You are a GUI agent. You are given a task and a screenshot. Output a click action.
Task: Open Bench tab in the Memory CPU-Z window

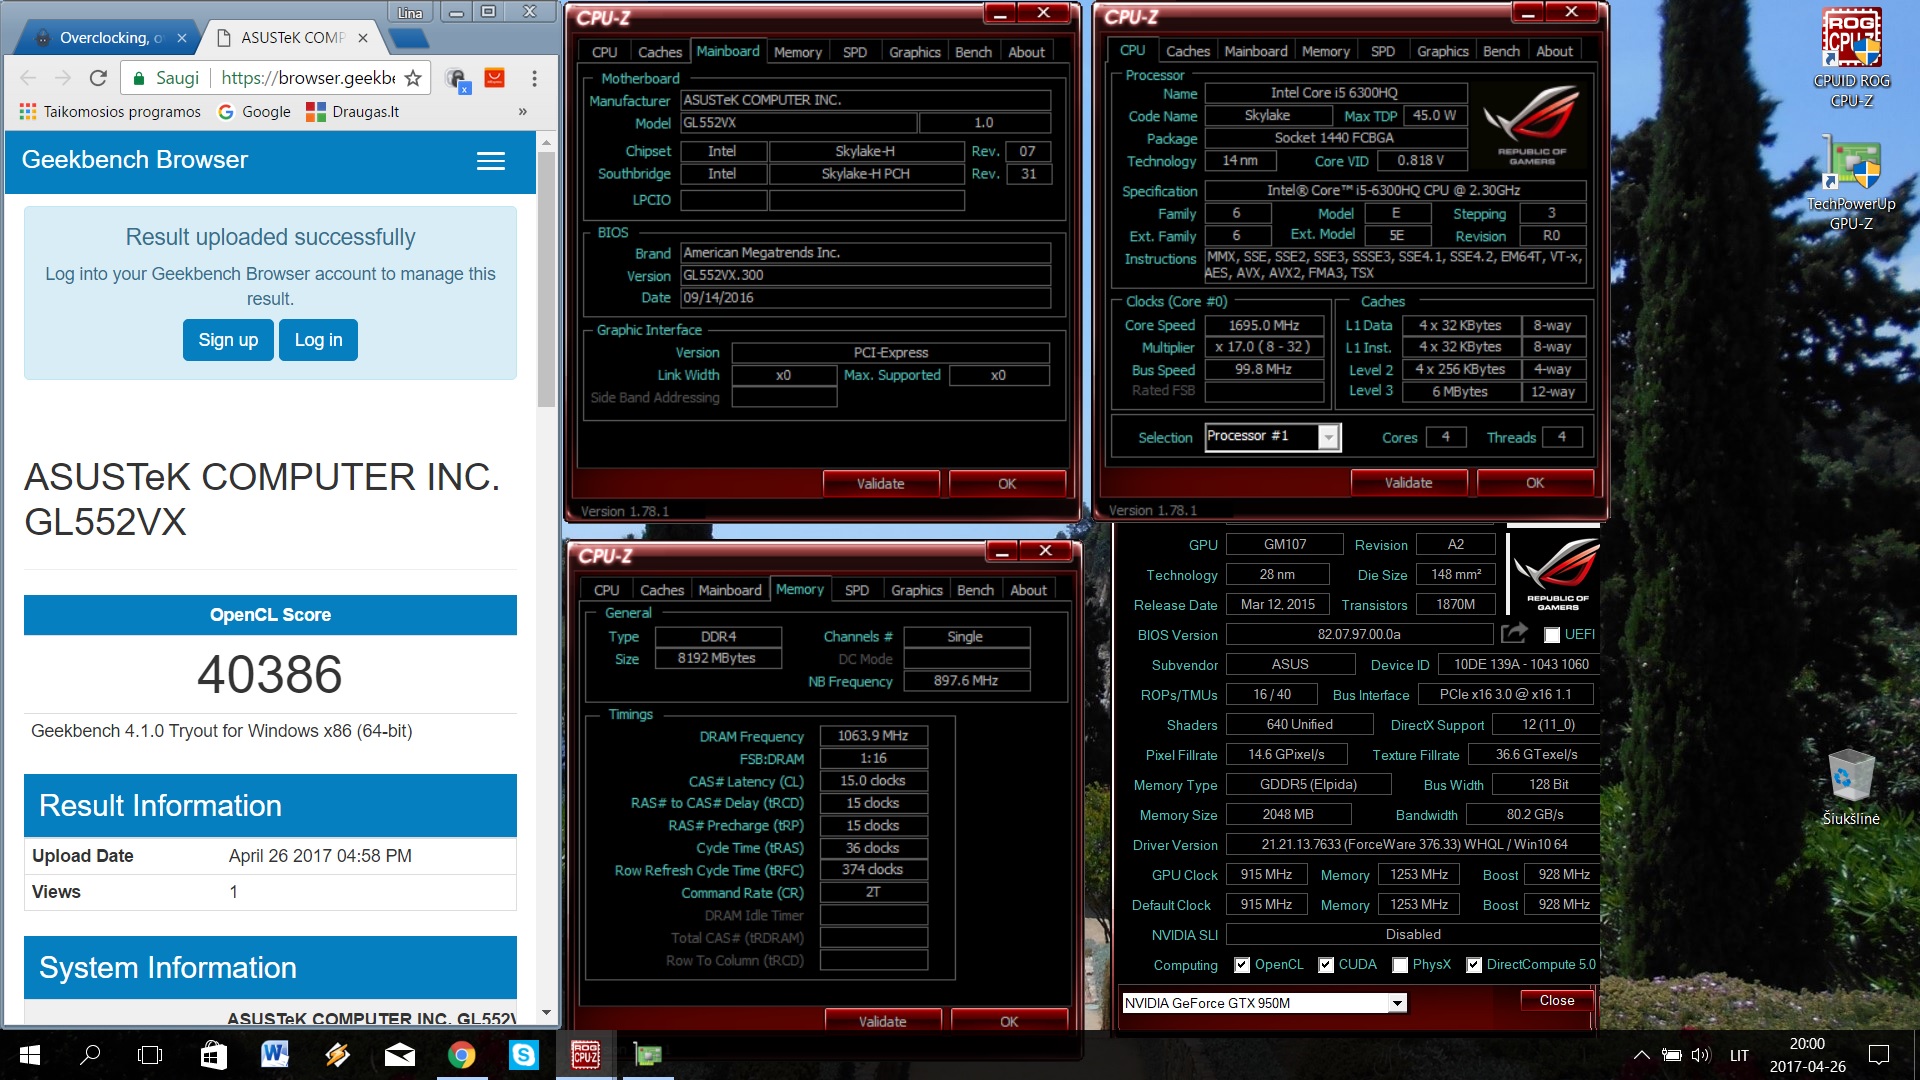[x=975, y=590]
